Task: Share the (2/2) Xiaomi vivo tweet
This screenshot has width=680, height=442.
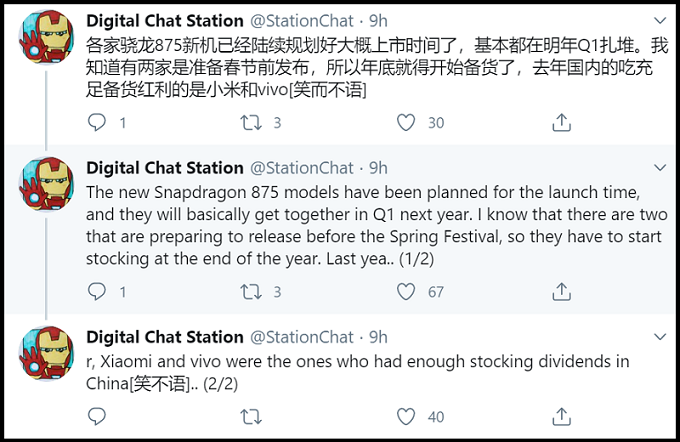Action: click(x=561, y=416)
